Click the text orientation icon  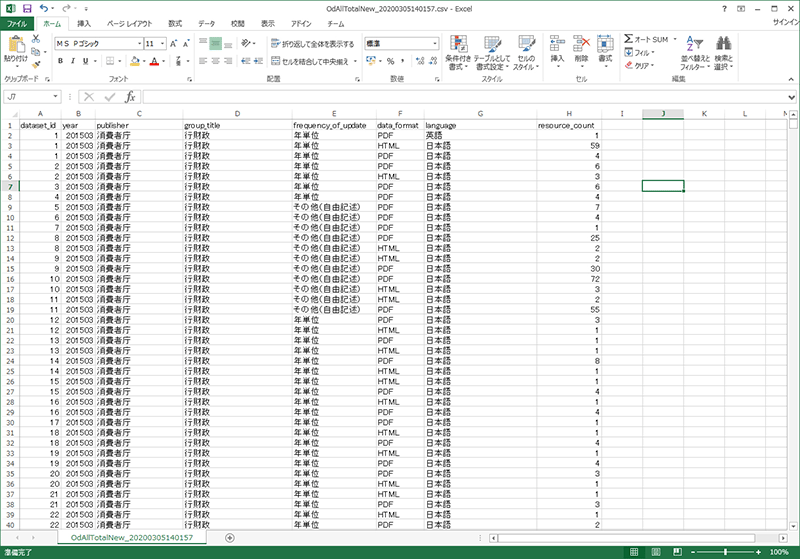click(246, 44)
